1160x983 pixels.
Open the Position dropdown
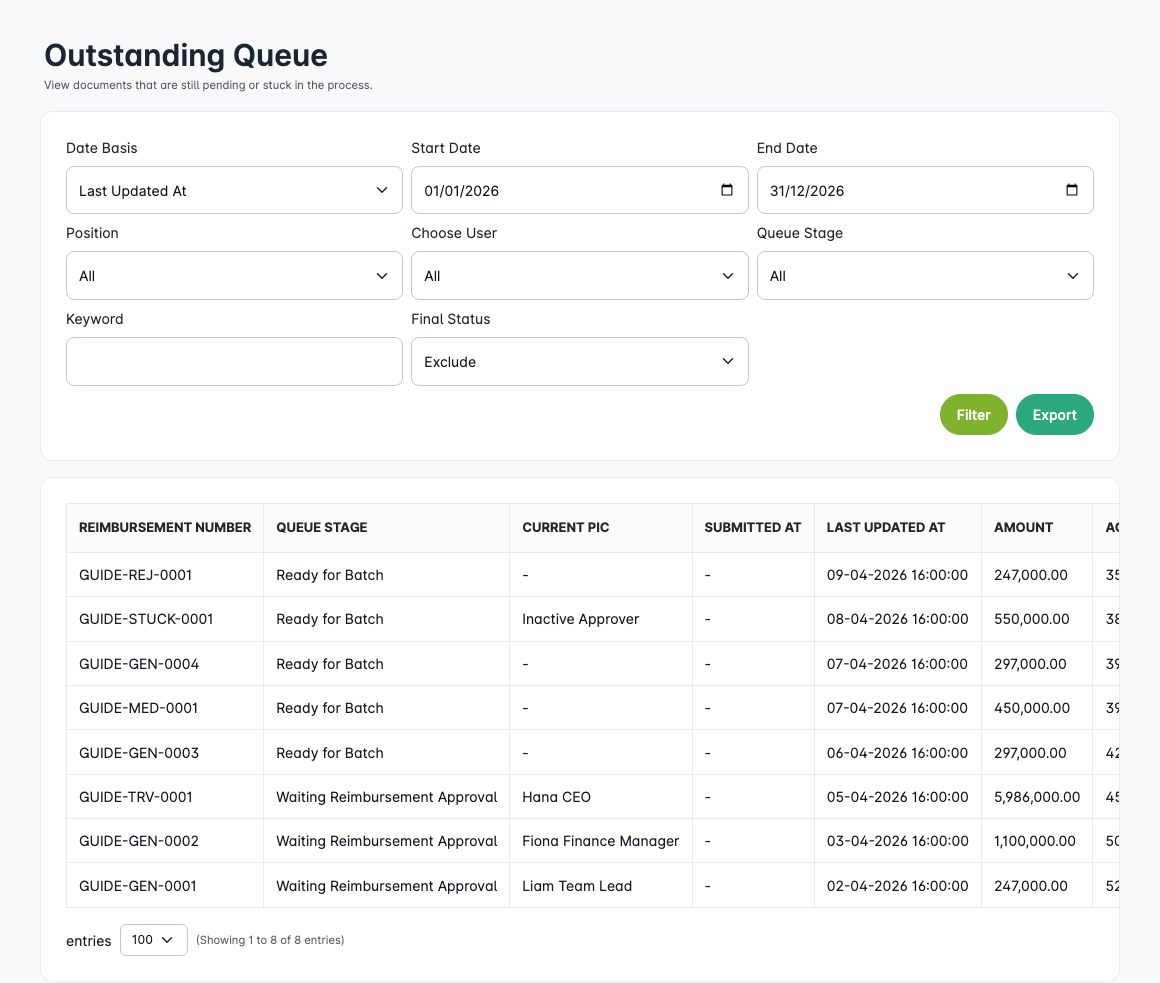tap(233, 275)
